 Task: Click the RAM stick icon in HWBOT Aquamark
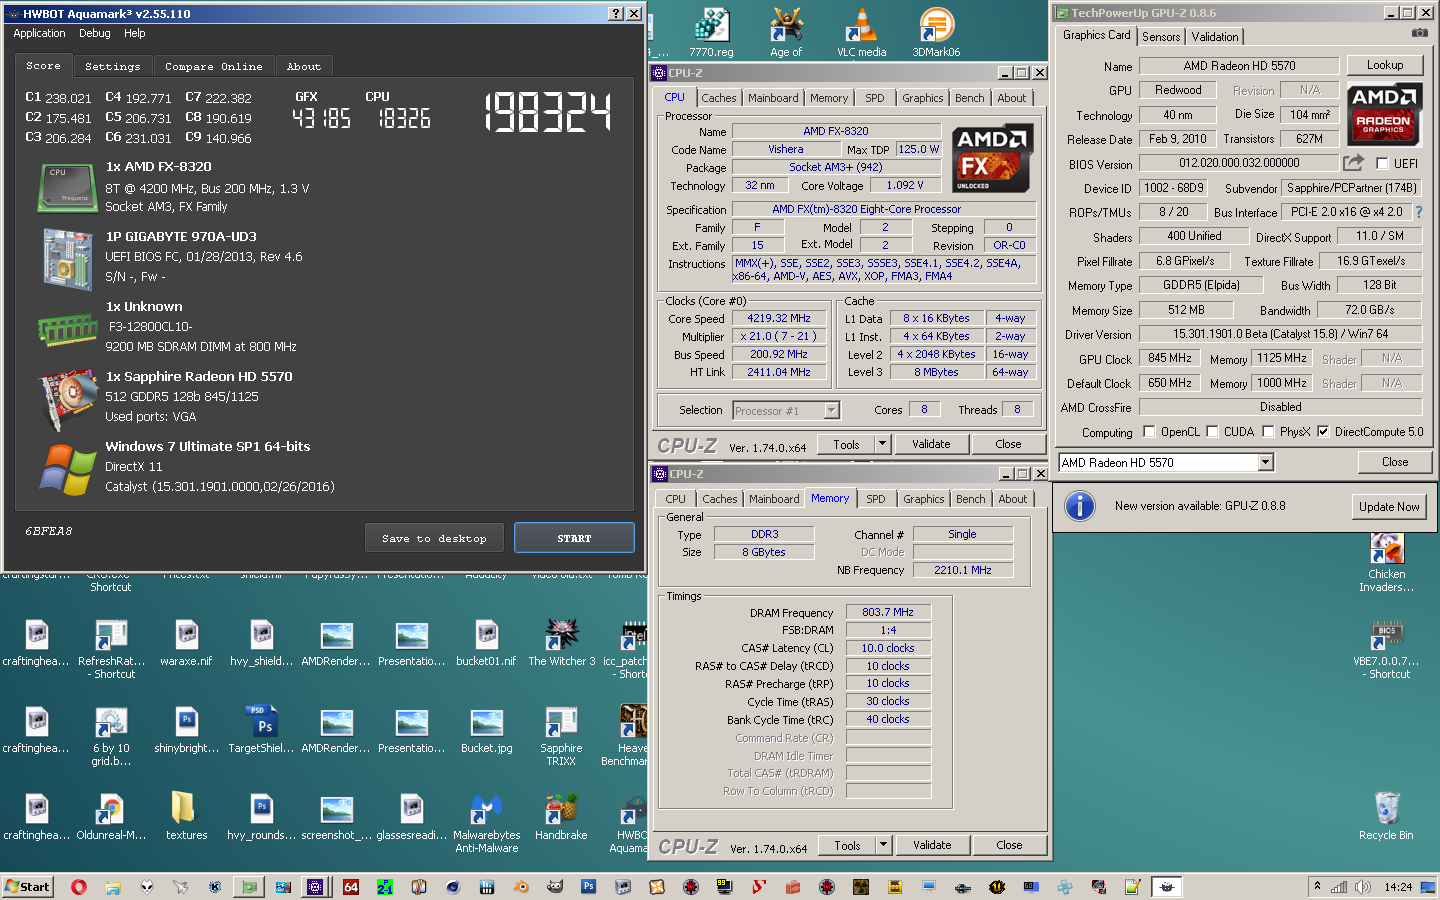67,328
